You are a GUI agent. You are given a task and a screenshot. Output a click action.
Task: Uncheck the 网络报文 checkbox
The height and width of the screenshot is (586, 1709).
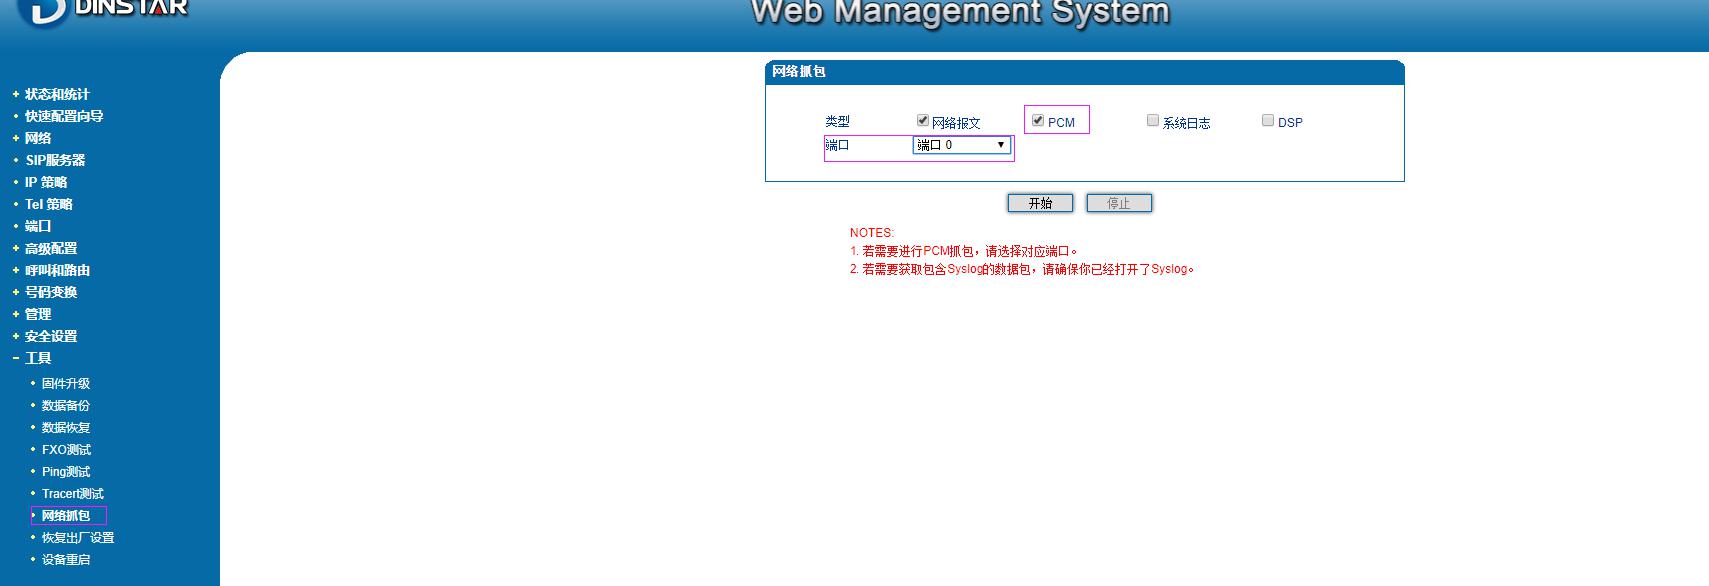point(923,120)
